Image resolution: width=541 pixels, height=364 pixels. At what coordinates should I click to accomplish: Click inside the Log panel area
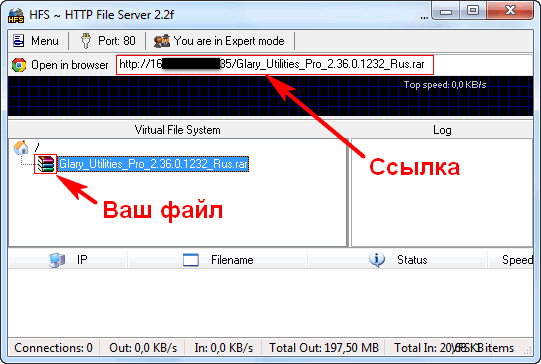(442, 193)
